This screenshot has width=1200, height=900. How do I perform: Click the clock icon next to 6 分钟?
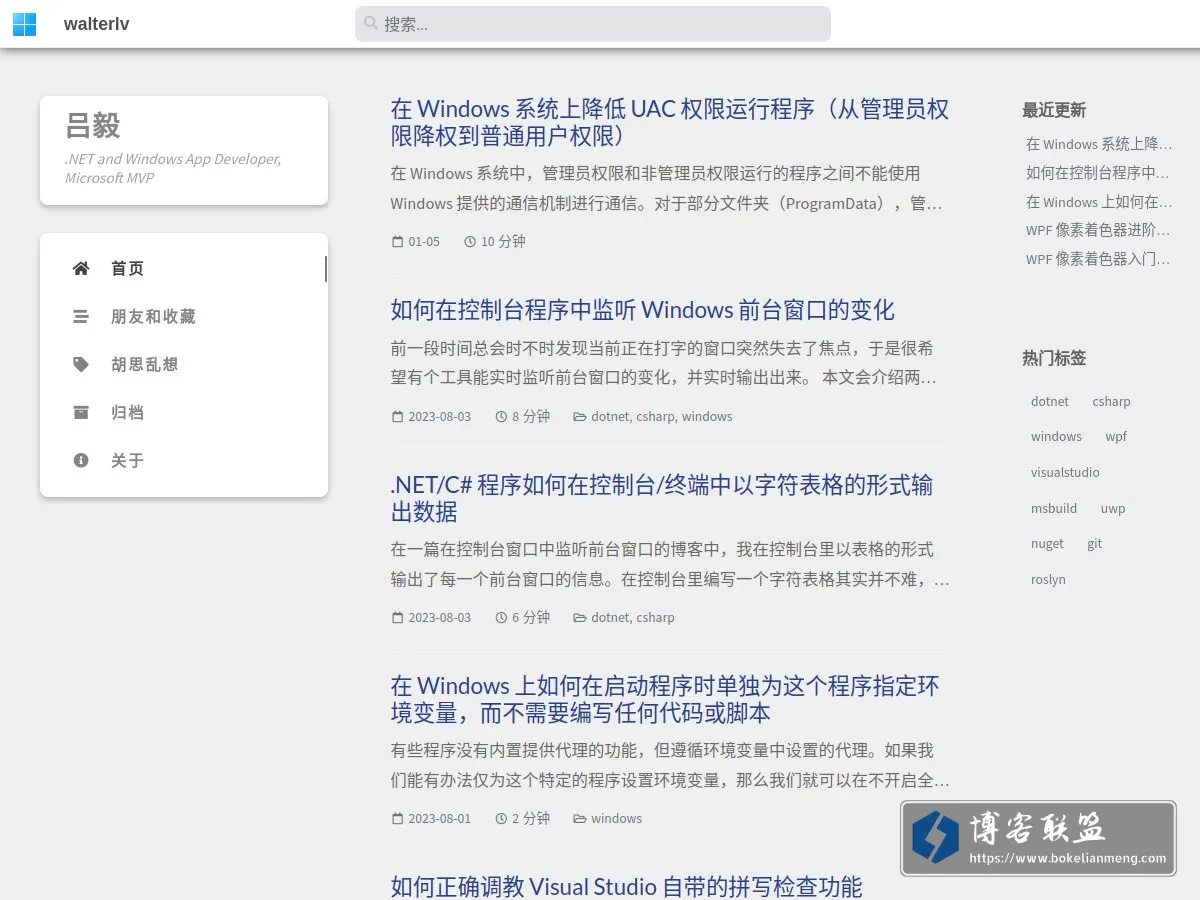pyautogui.click(x=501, y=617)
